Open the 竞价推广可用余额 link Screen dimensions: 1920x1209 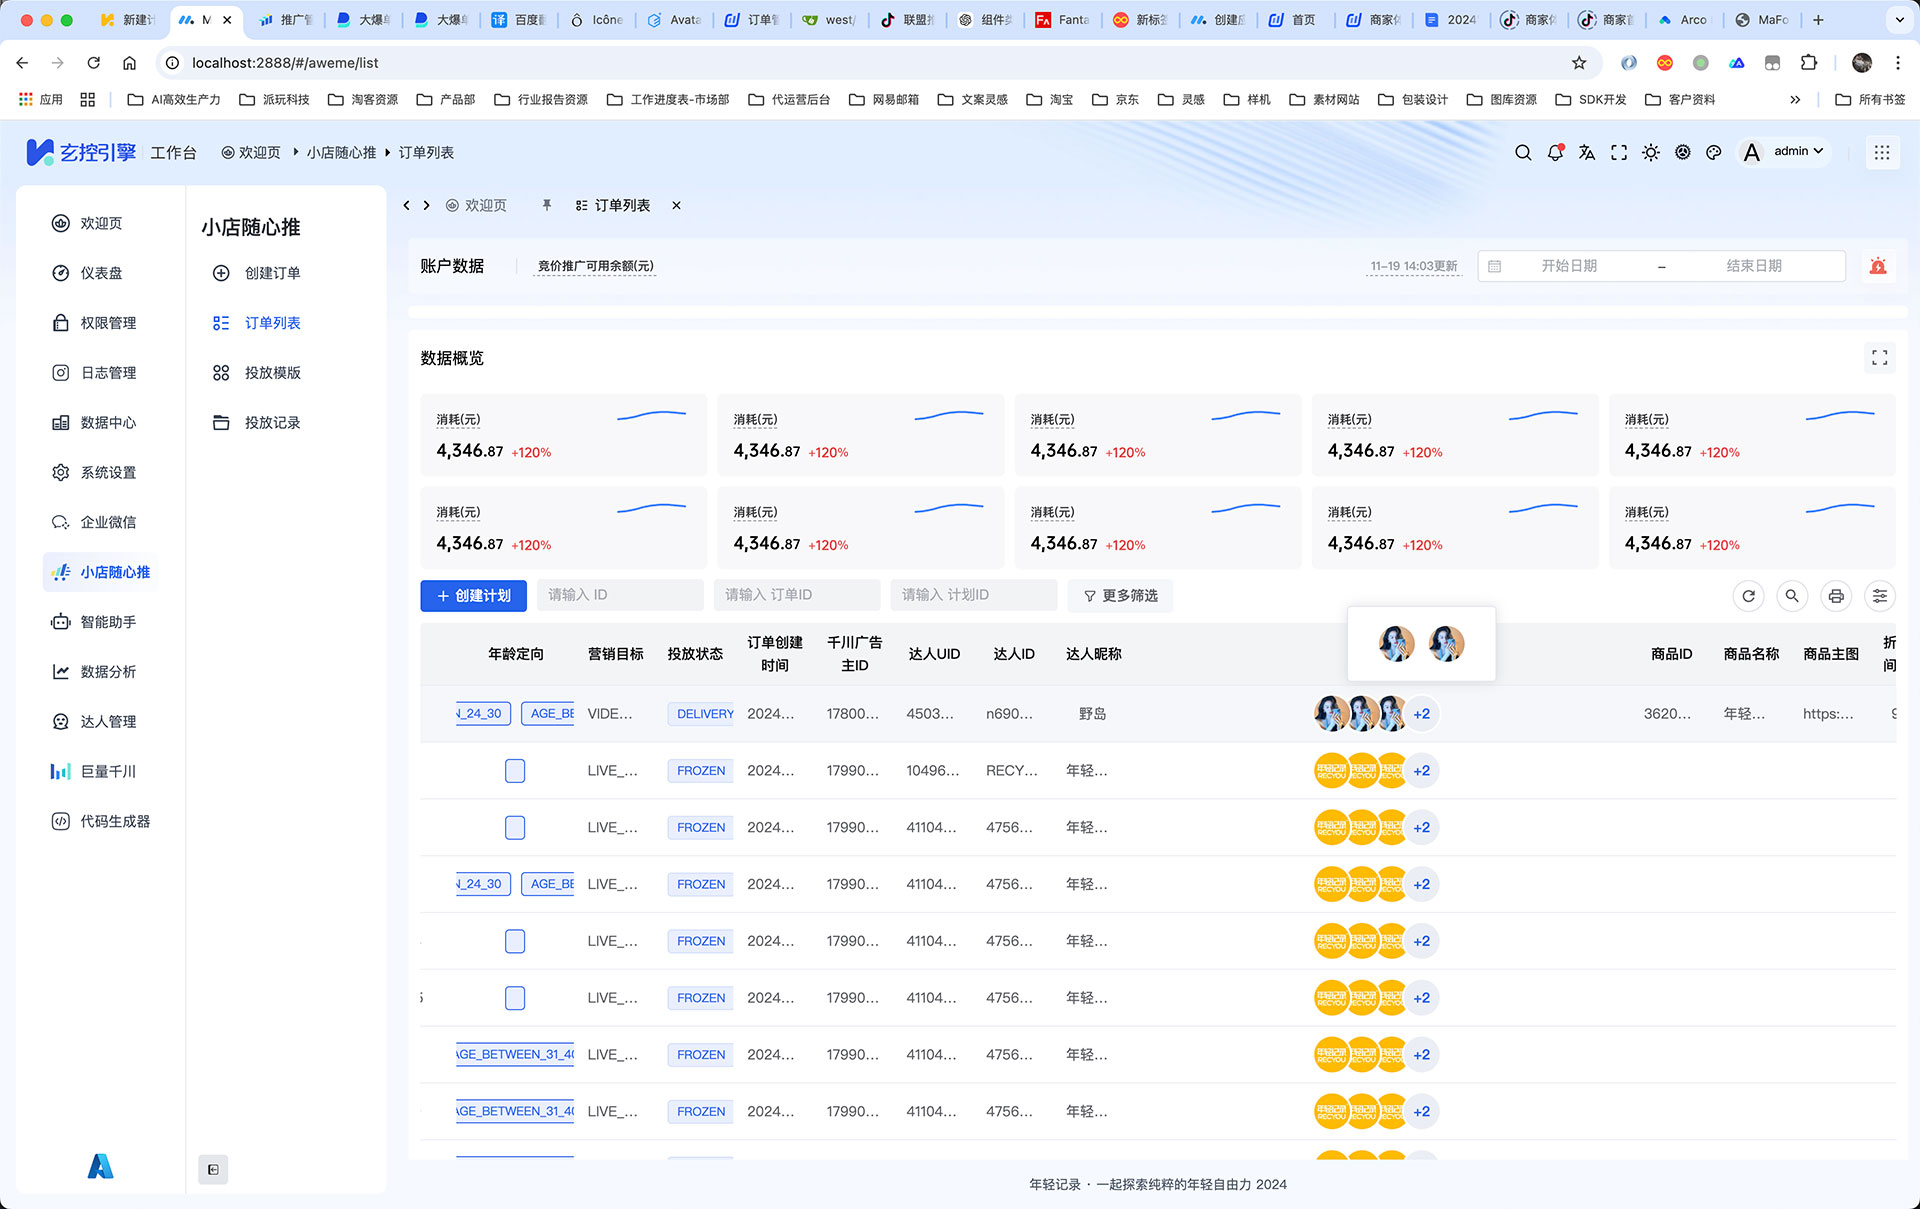point(594,266)
